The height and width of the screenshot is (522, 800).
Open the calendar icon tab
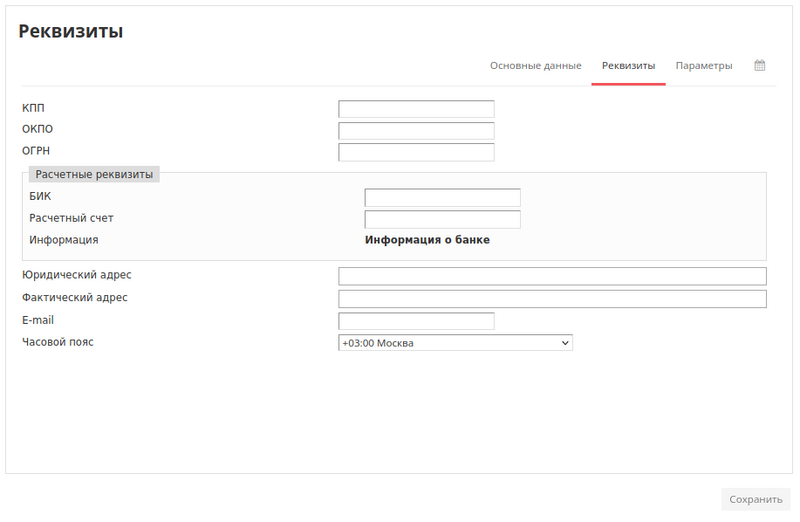point(759,65)
